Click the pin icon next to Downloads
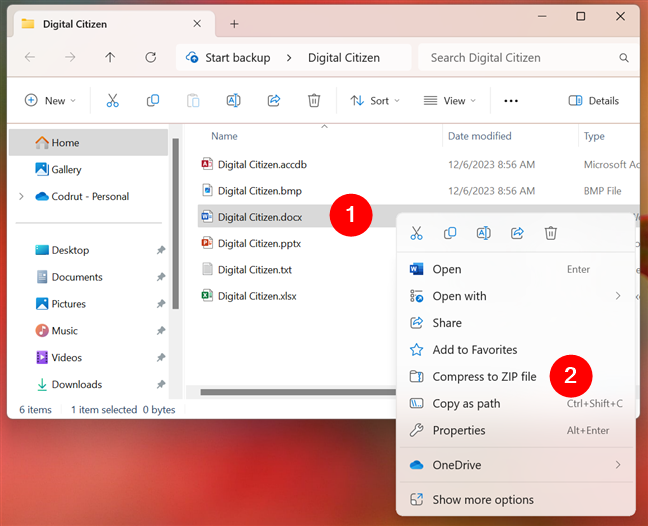 pyautogui.click(x=161, y=384)
